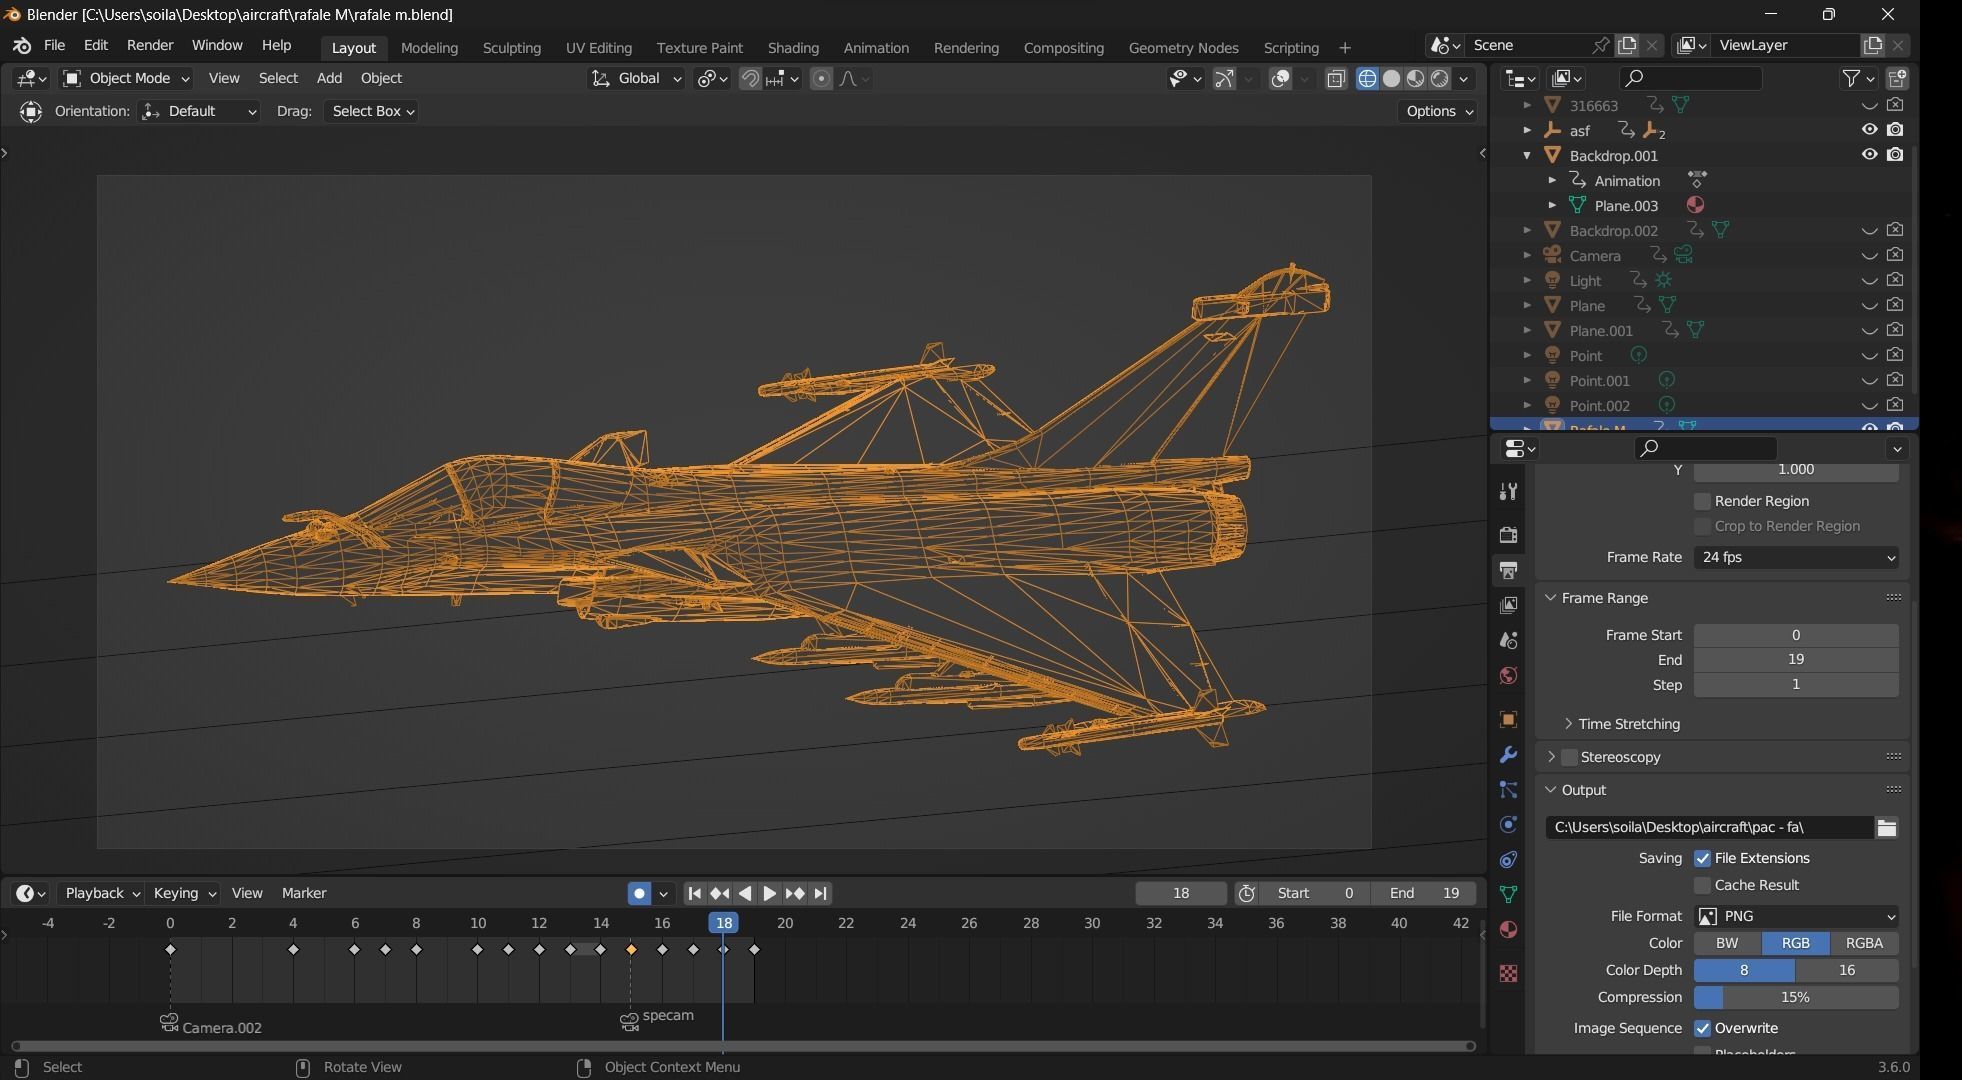Open the Particles properties tab
The width and height of the screenshot is (1962, 1080).
pos(1508,790)
